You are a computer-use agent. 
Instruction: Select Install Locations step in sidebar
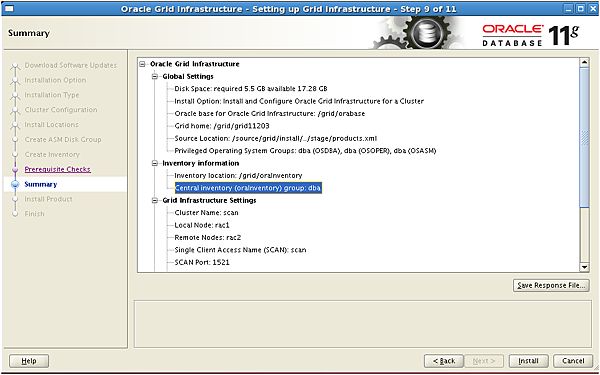[x=52, y=125]
